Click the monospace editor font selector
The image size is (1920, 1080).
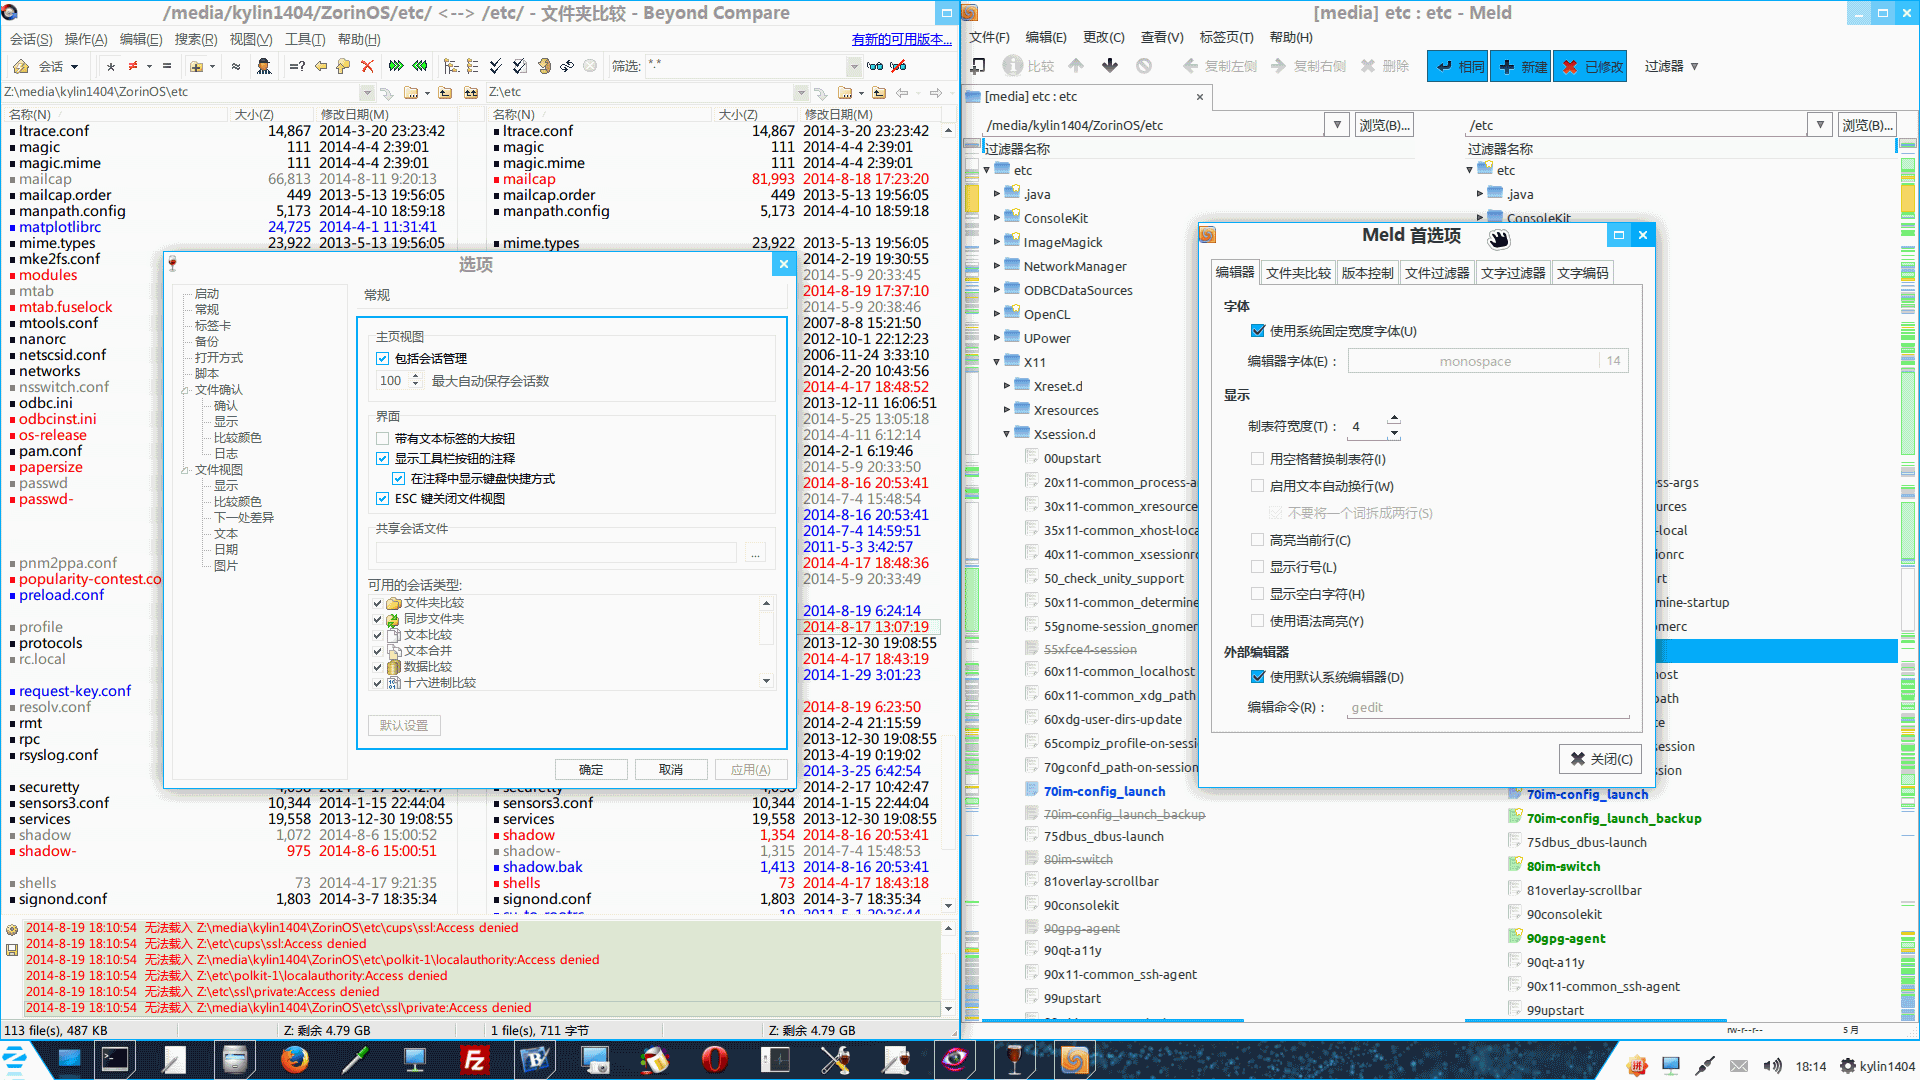(1488, 361)
